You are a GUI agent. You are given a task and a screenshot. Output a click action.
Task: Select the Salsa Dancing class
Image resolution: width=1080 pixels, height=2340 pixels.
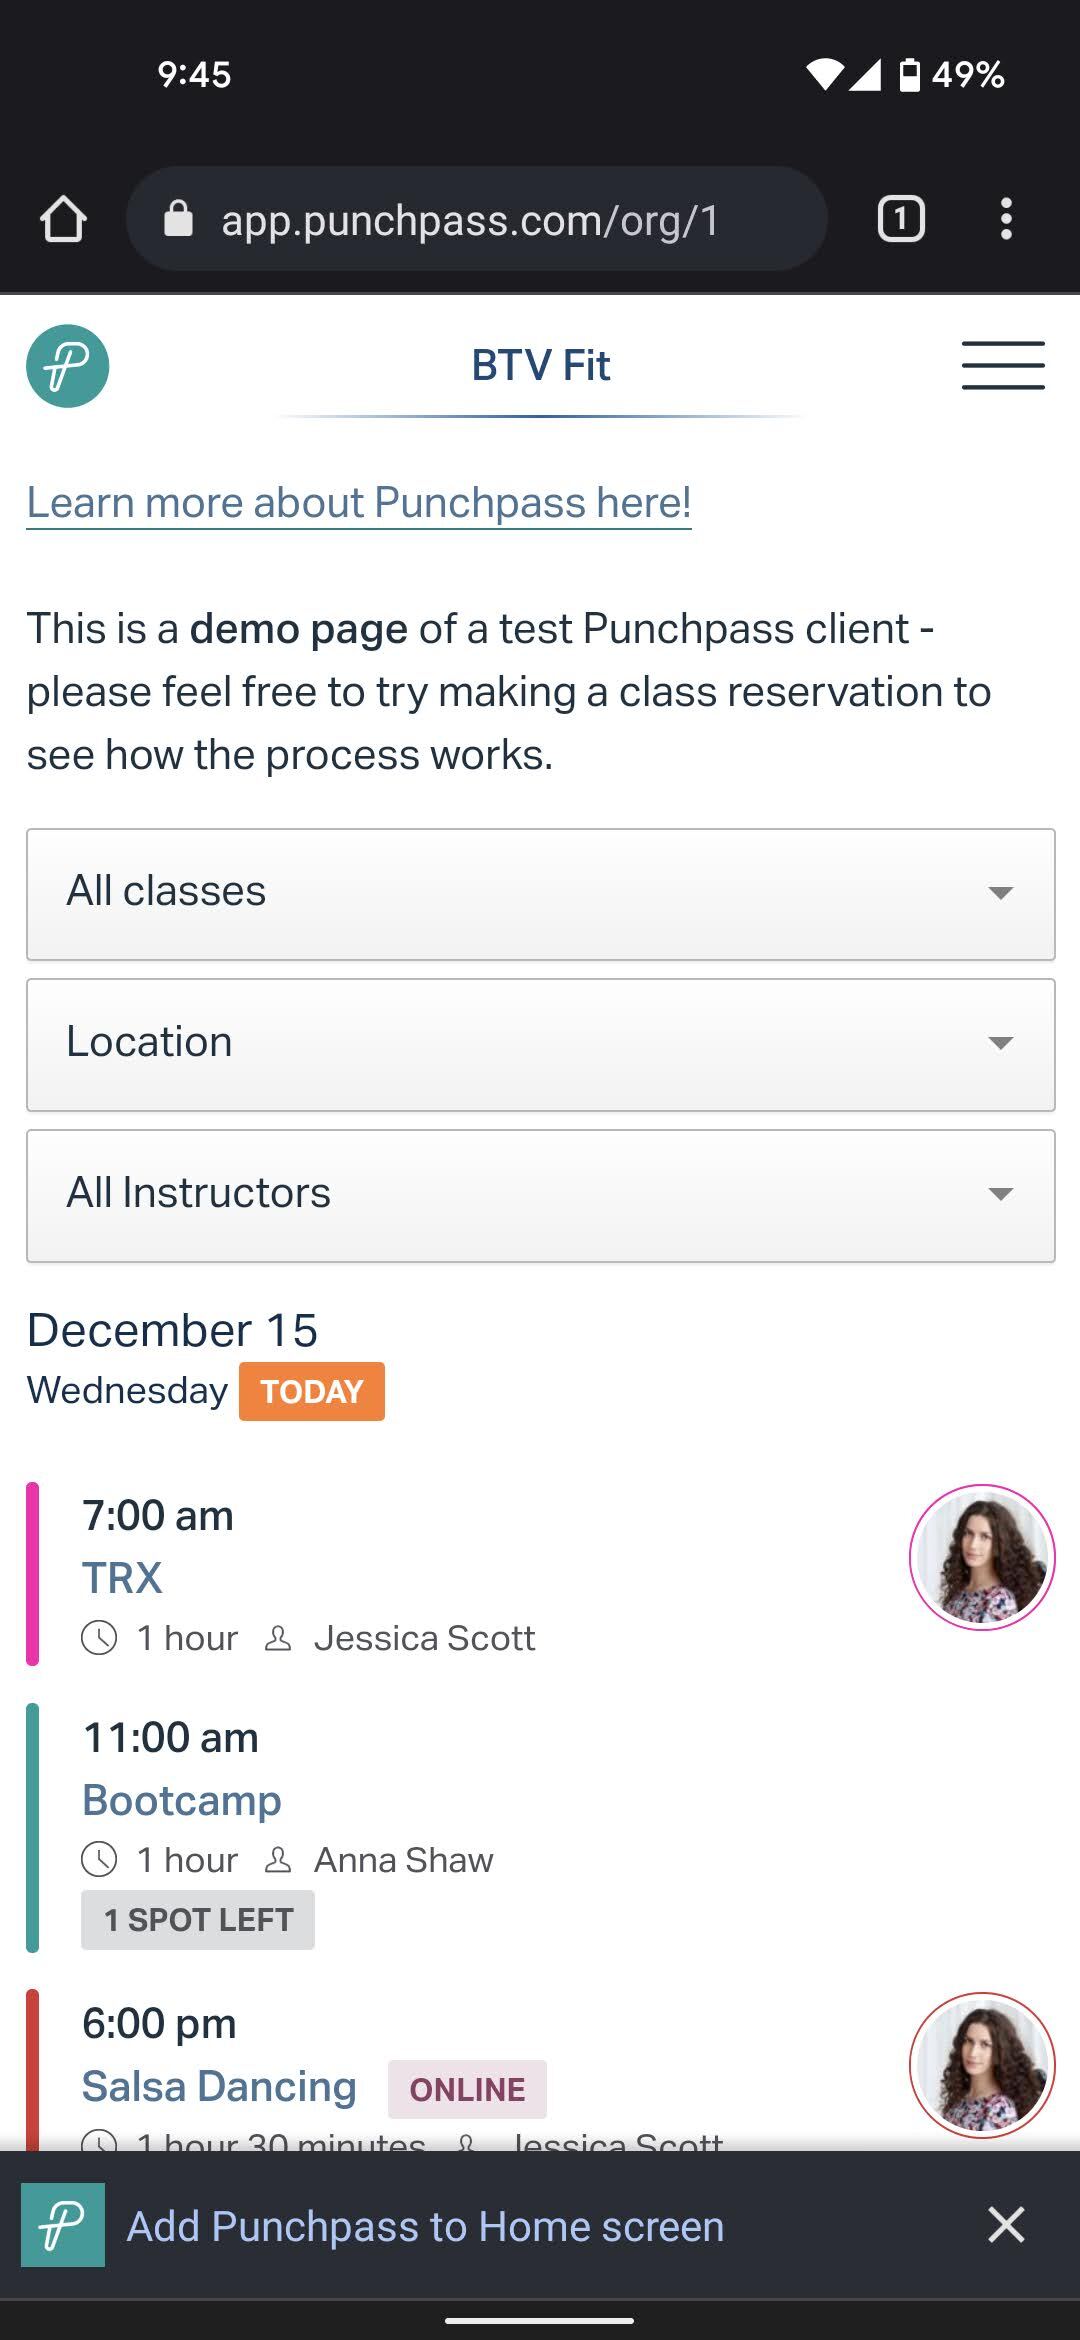tap(219, 2086)
